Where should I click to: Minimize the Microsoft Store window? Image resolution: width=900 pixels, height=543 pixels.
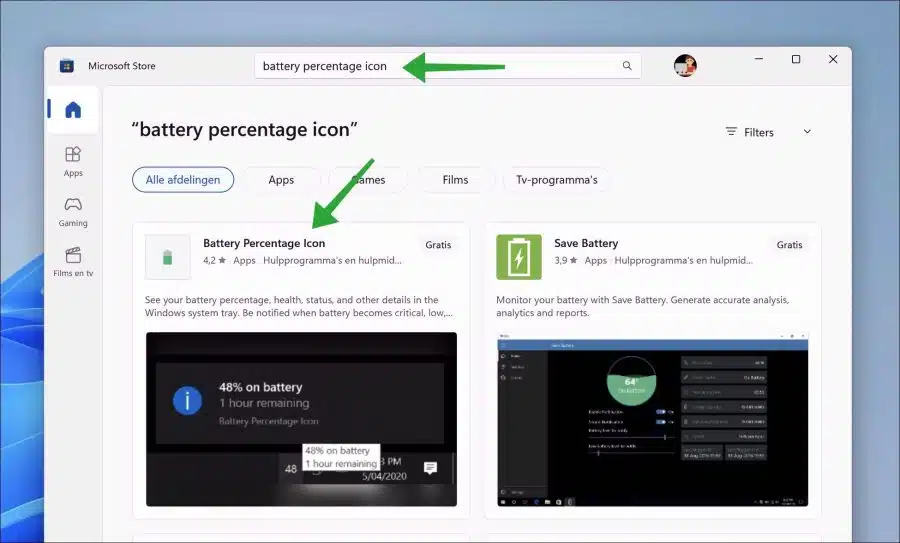tap(759, 59)
